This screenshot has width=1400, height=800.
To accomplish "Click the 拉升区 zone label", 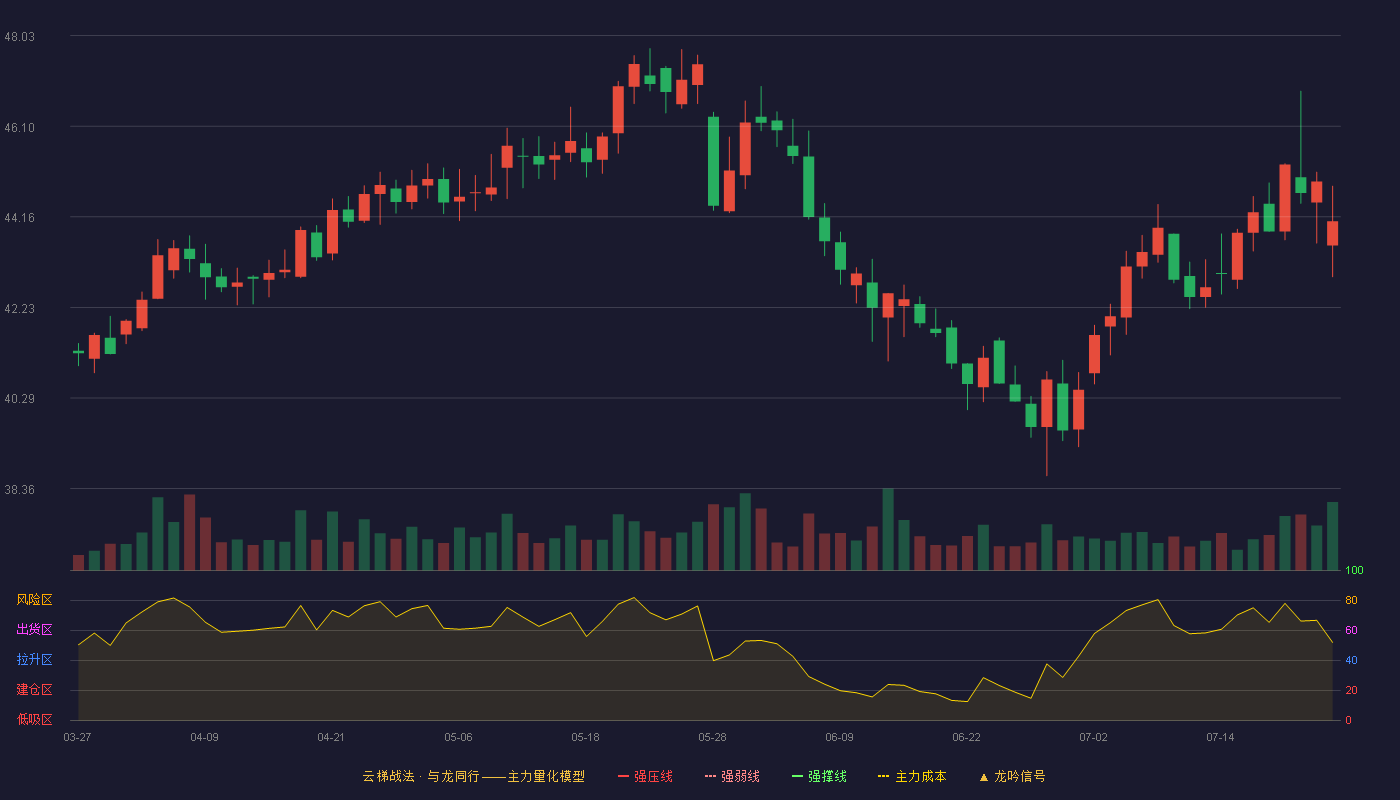I will (34, 660).
